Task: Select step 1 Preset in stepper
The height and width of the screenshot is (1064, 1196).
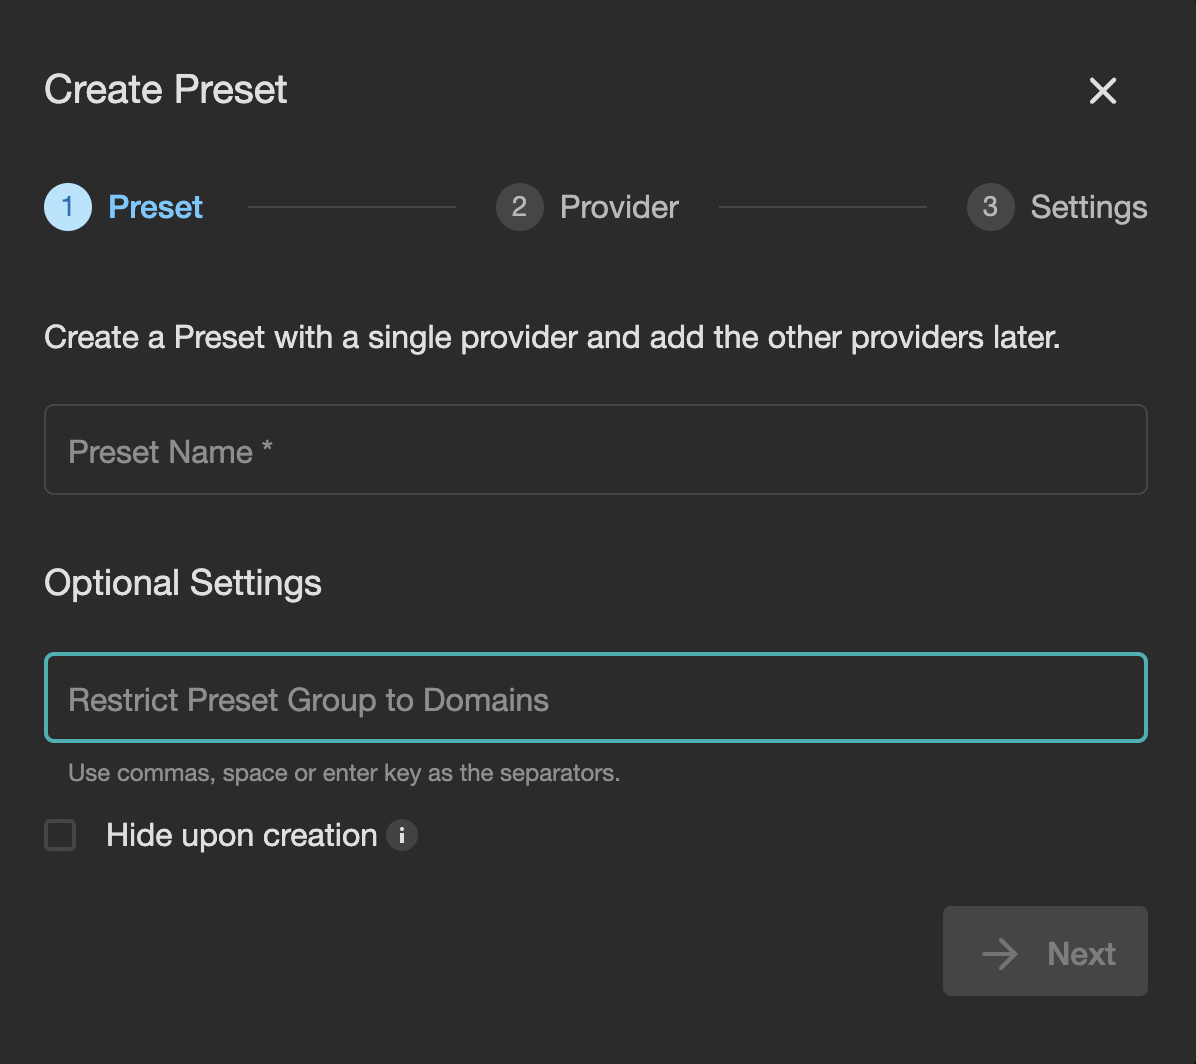Action: pyautogui.click(x=124, y=207)
